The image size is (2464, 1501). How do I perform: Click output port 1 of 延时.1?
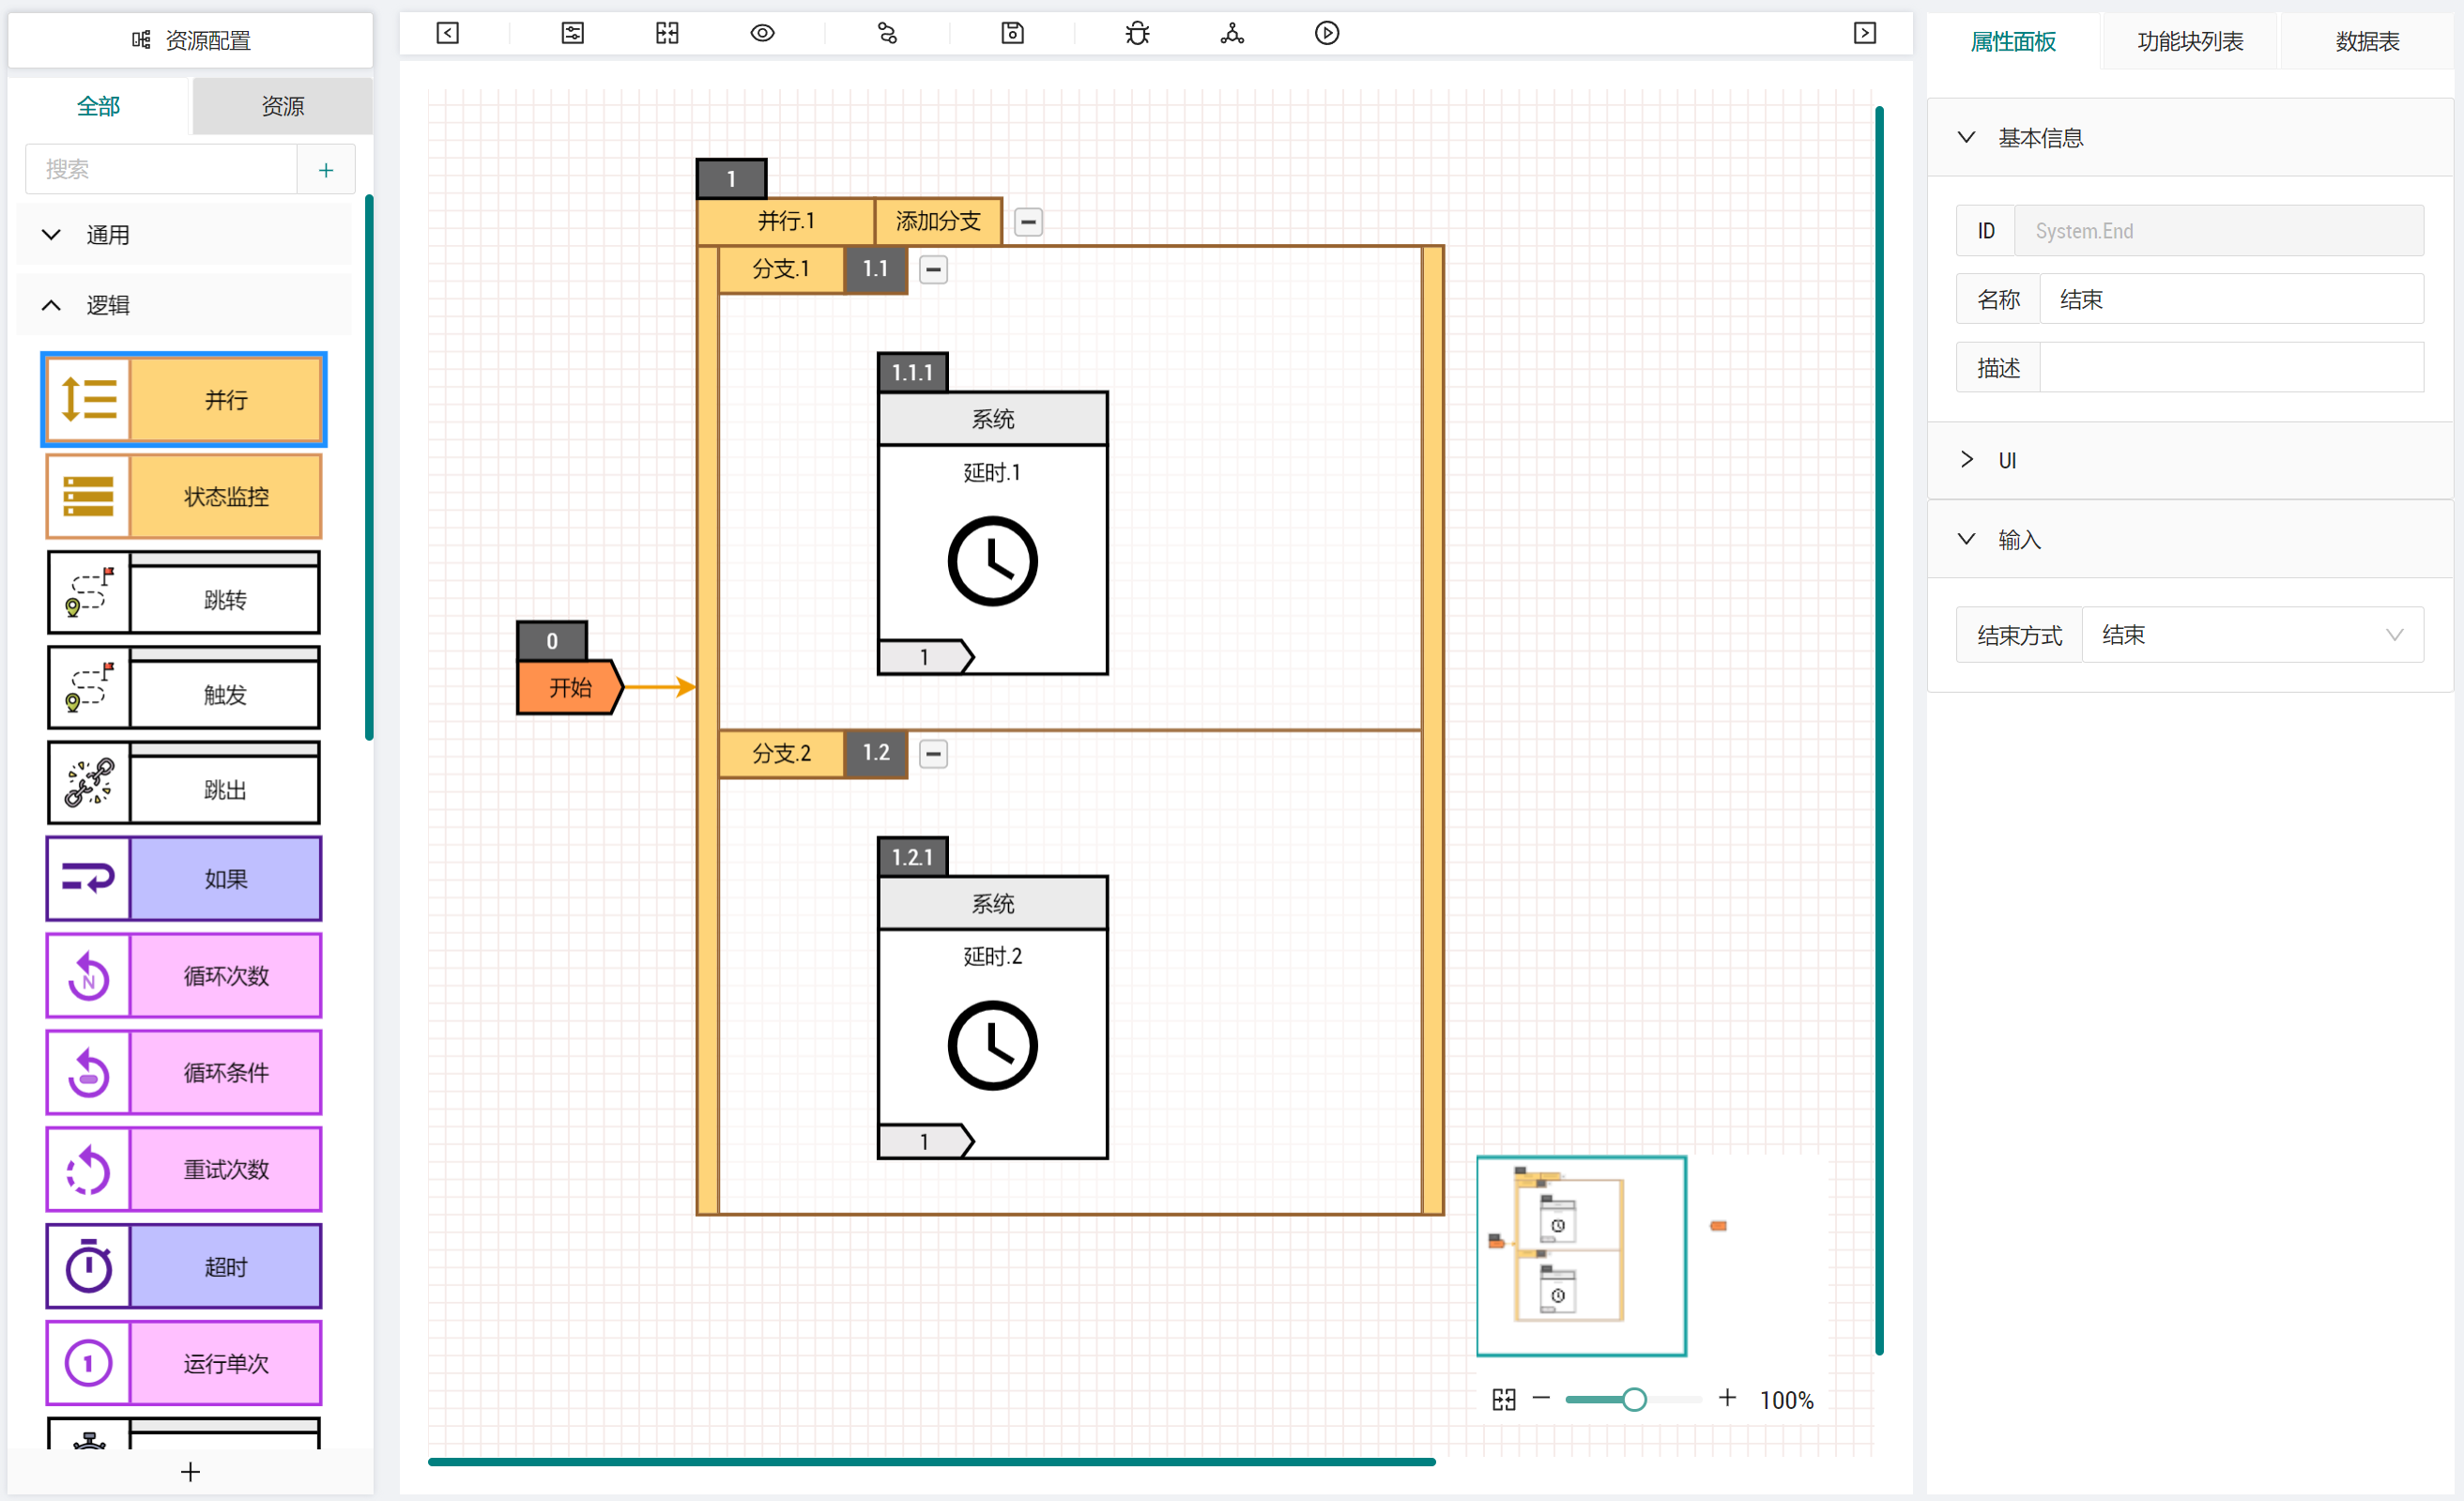[926, 657]
